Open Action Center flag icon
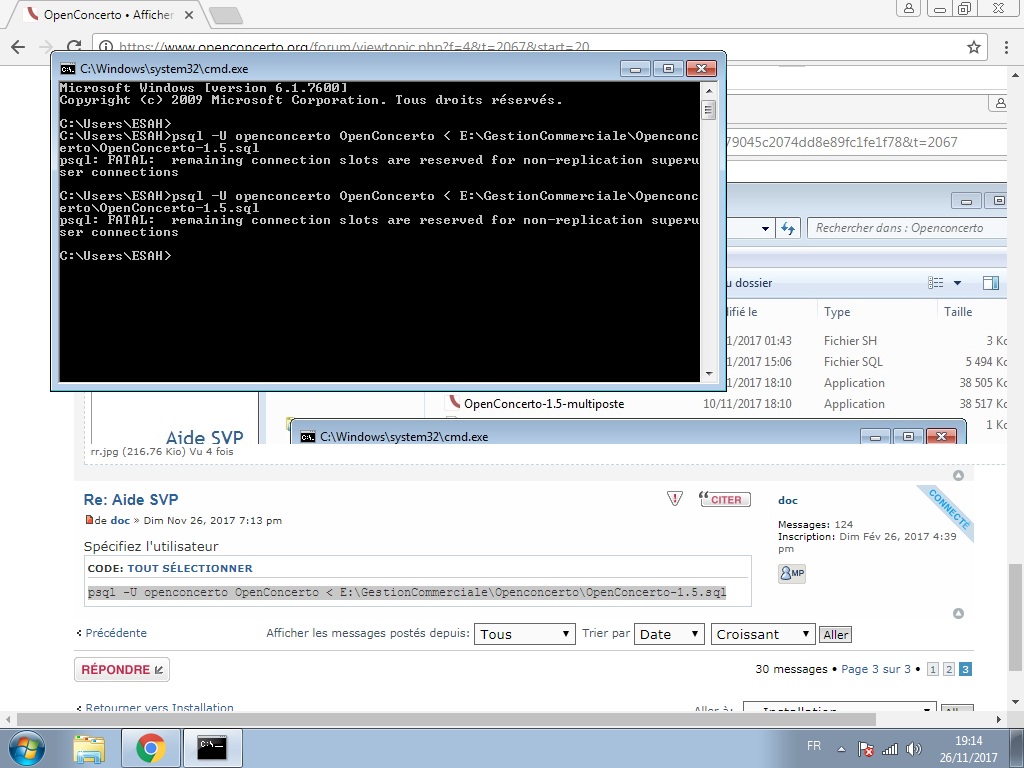 [866, 749]
